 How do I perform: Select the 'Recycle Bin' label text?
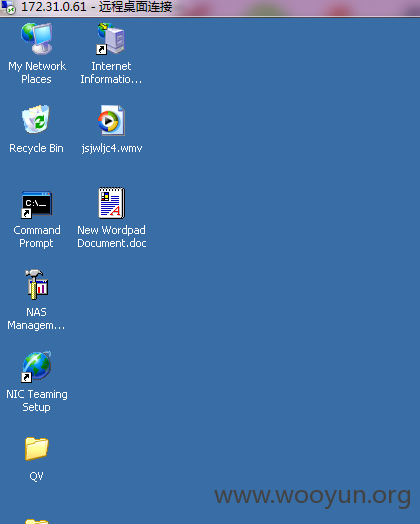click(x=36, y=148)
